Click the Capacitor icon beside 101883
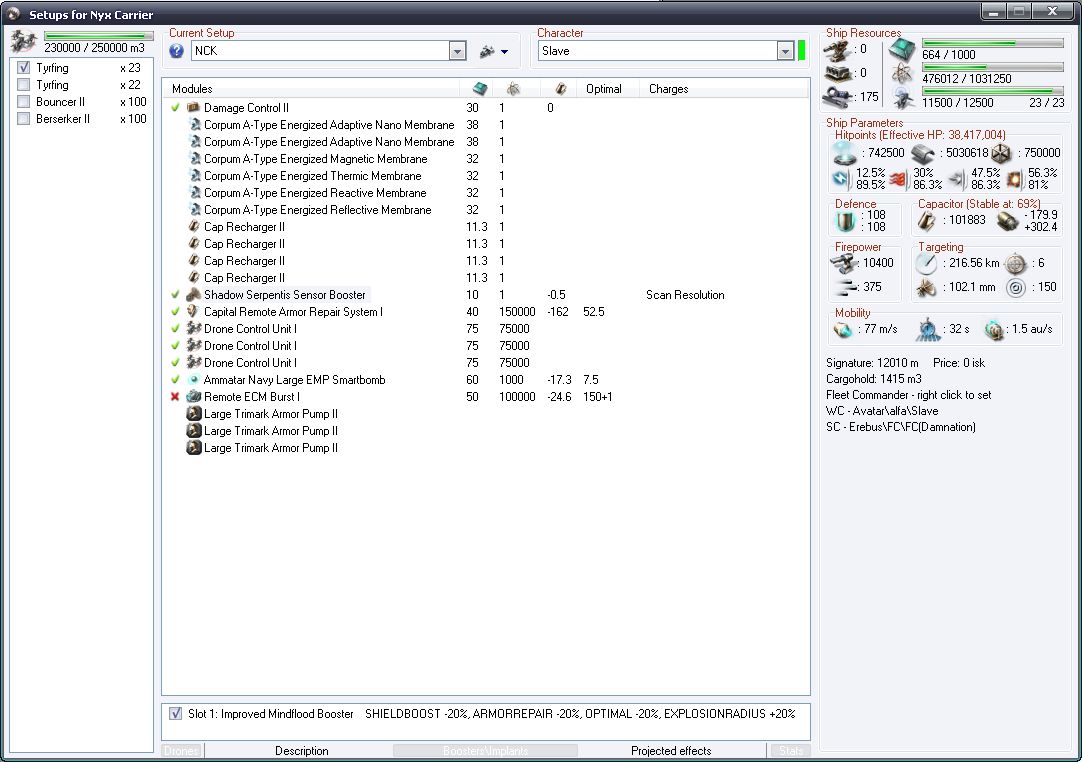Screen dimensions: 1082x762 [x=926, y=221]
